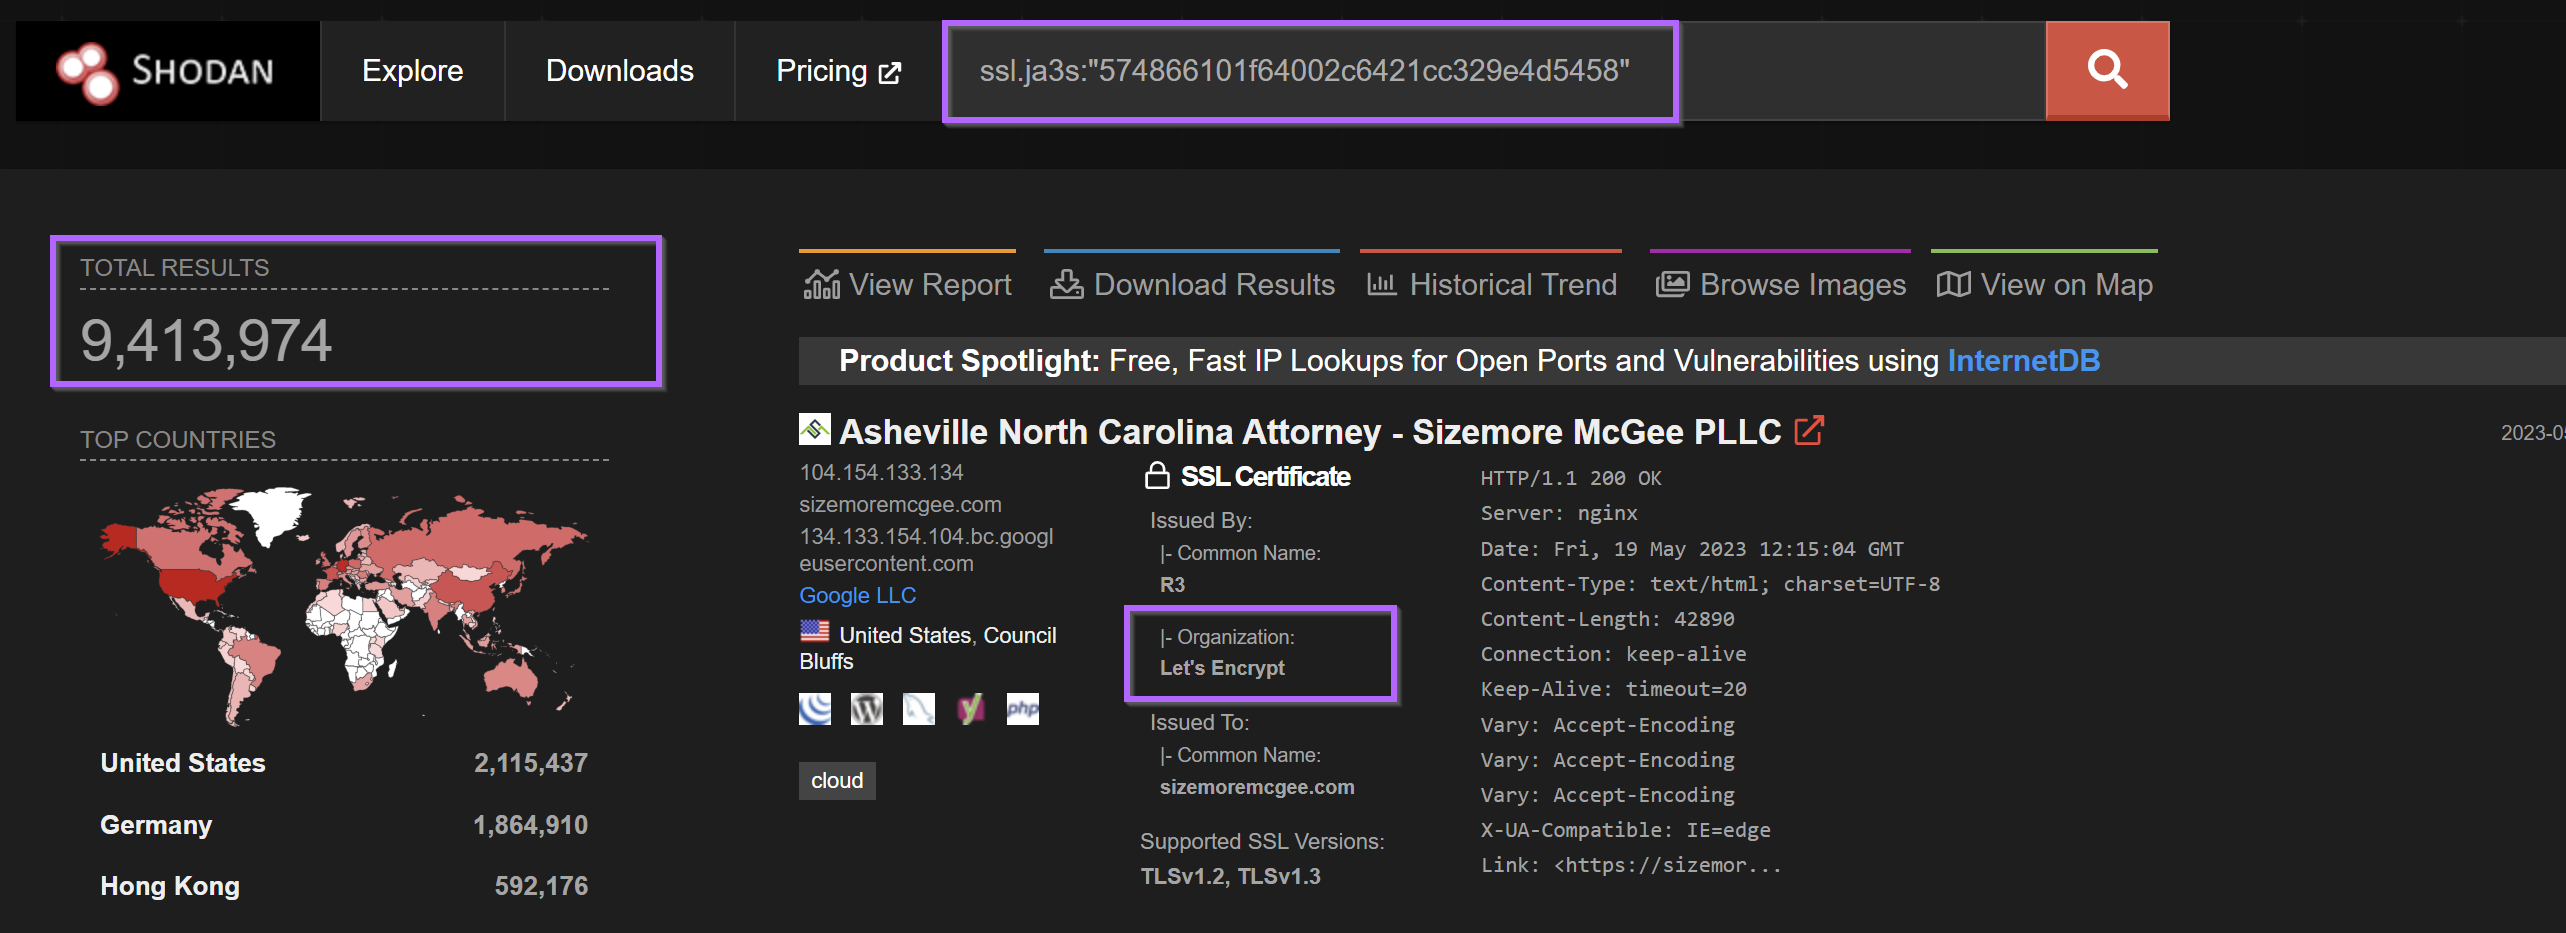
Task: Click the Content-Type: text/html header line
Action: [x=1710, y=584]
